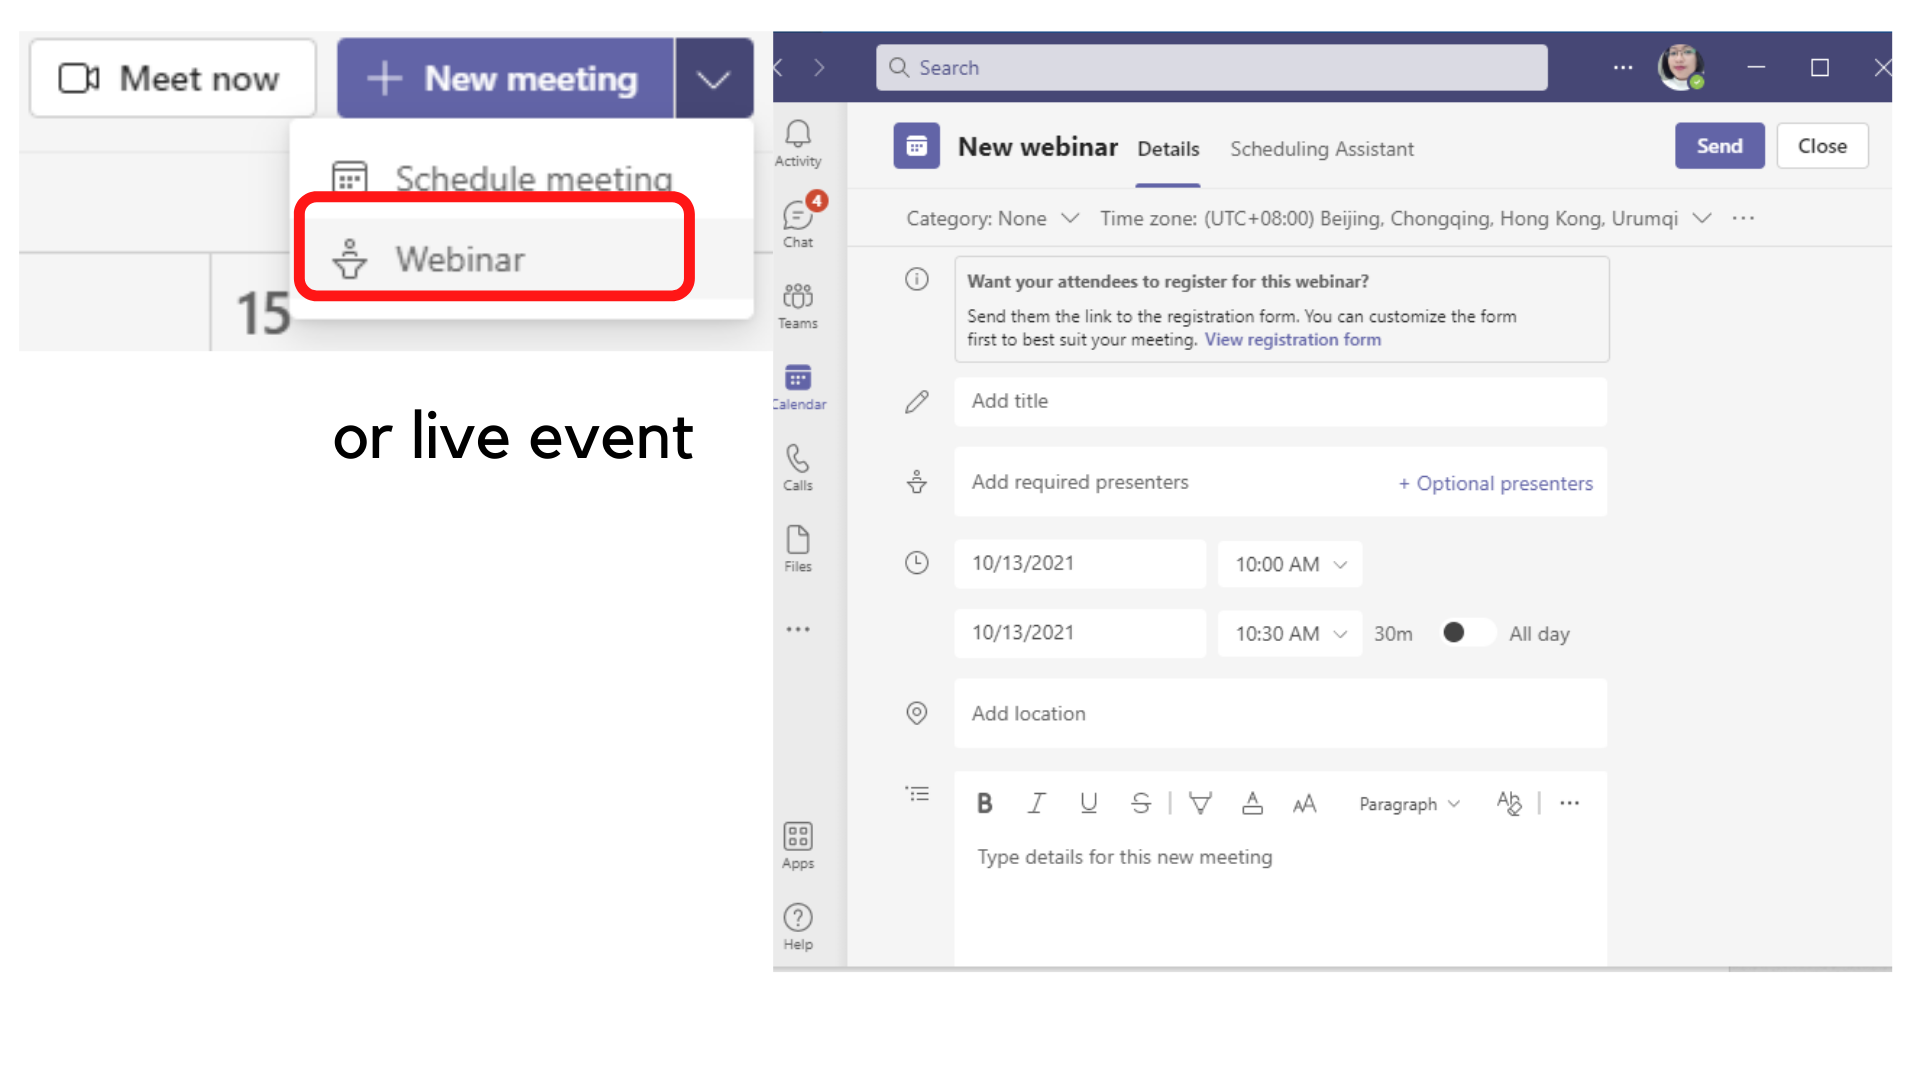Viewport: 1920px width, 1080px height.
Task: Click the Italic formatting icon
Action: pyautogui.click(x=1036, y=803)
